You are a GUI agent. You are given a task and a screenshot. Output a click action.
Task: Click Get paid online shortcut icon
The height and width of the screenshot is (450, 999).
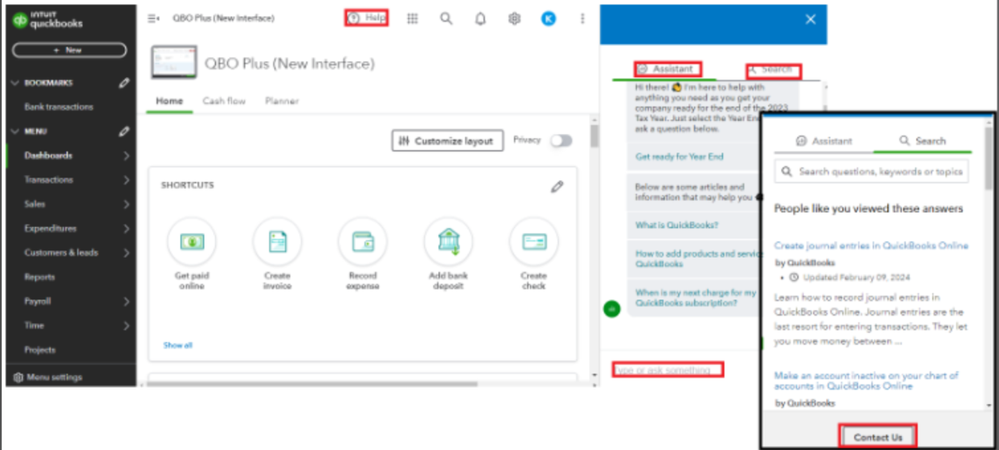[x=192, y=242]
